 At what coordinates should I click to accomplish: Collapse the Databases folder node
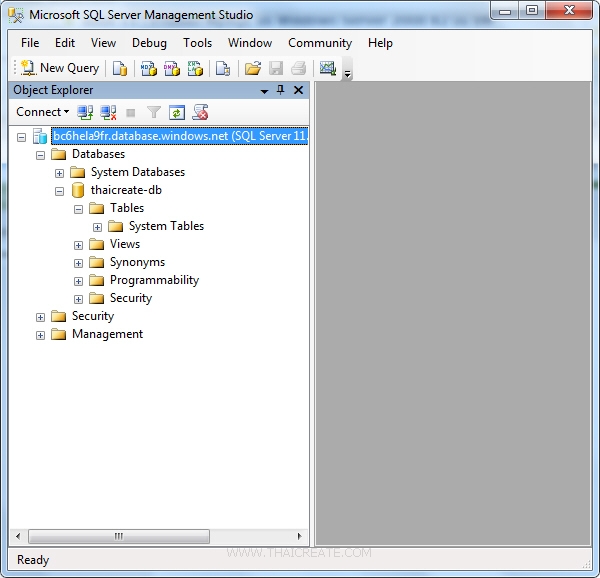tap(41, 155)
